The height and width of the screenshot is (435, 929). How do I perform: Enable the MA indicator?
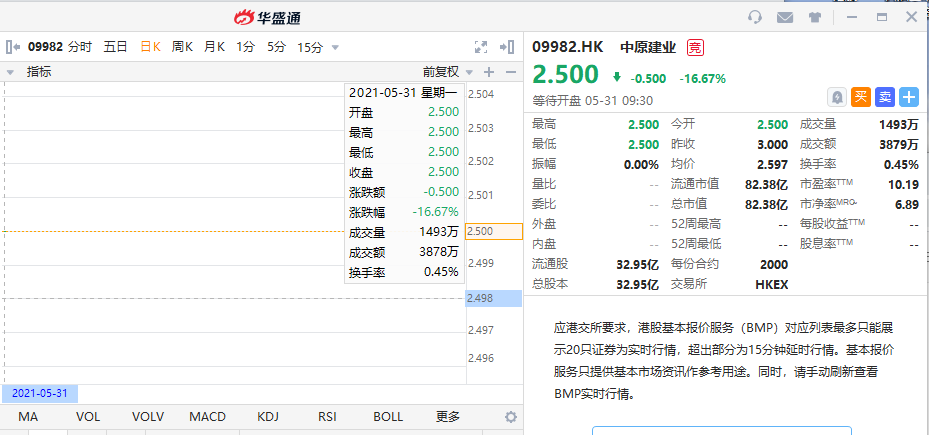coord(28,417)
